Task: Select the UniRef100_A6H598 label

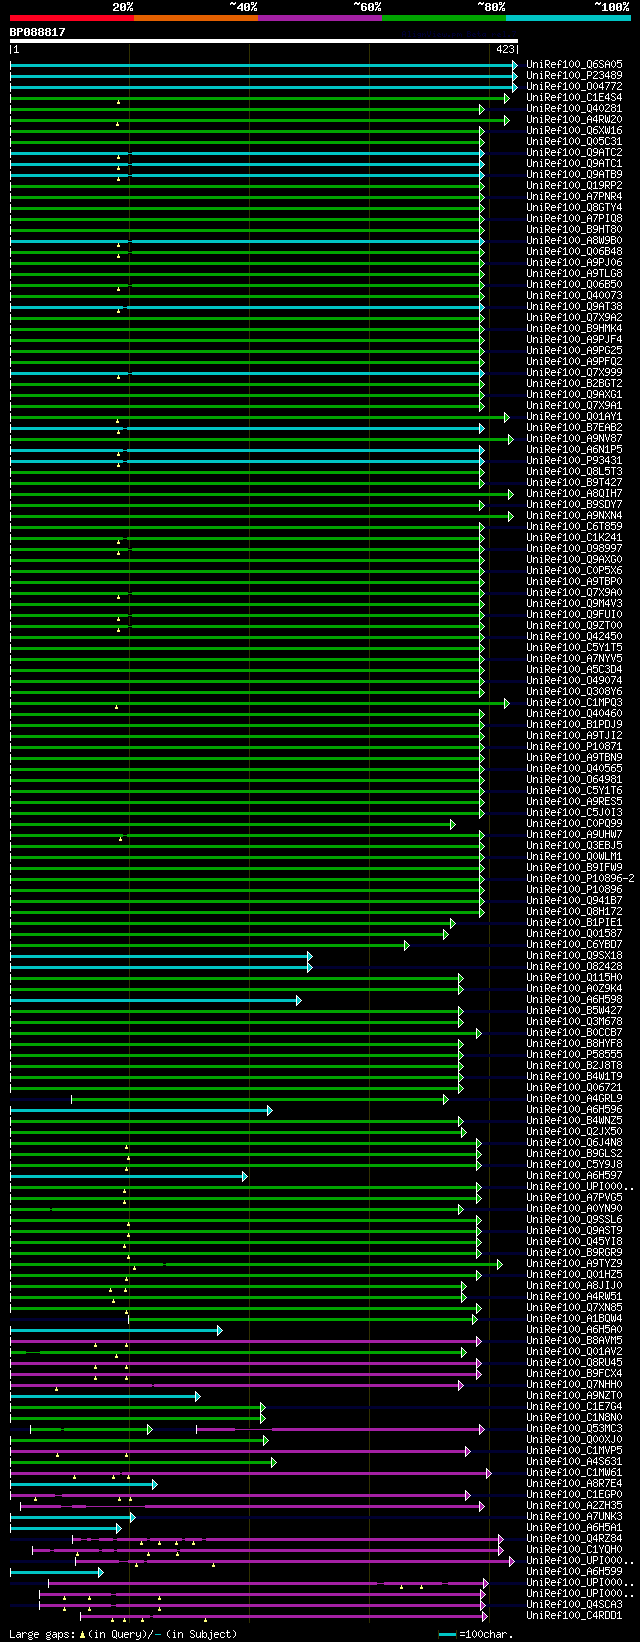Action: click(x=574, y=1000)
